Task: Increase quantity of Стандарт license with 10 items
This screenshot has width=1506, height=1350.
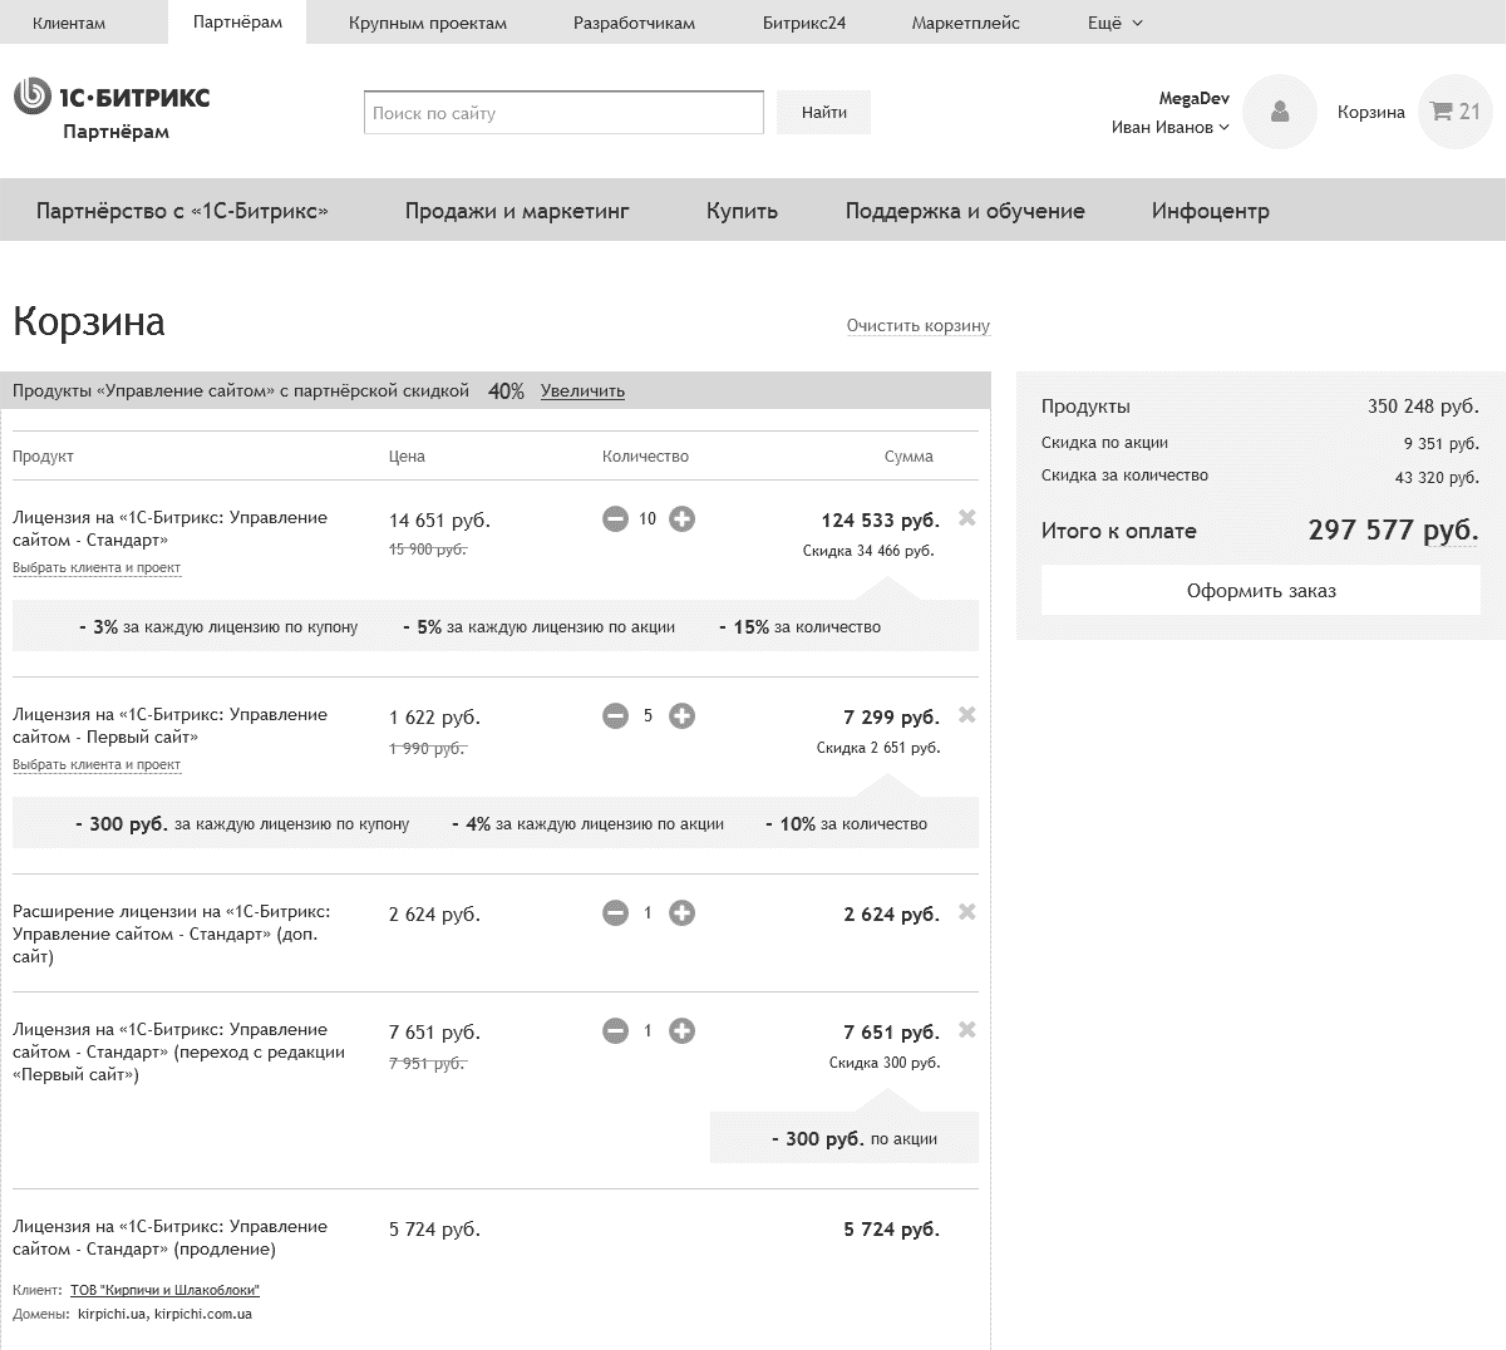Action: click(x=682, y=519)
